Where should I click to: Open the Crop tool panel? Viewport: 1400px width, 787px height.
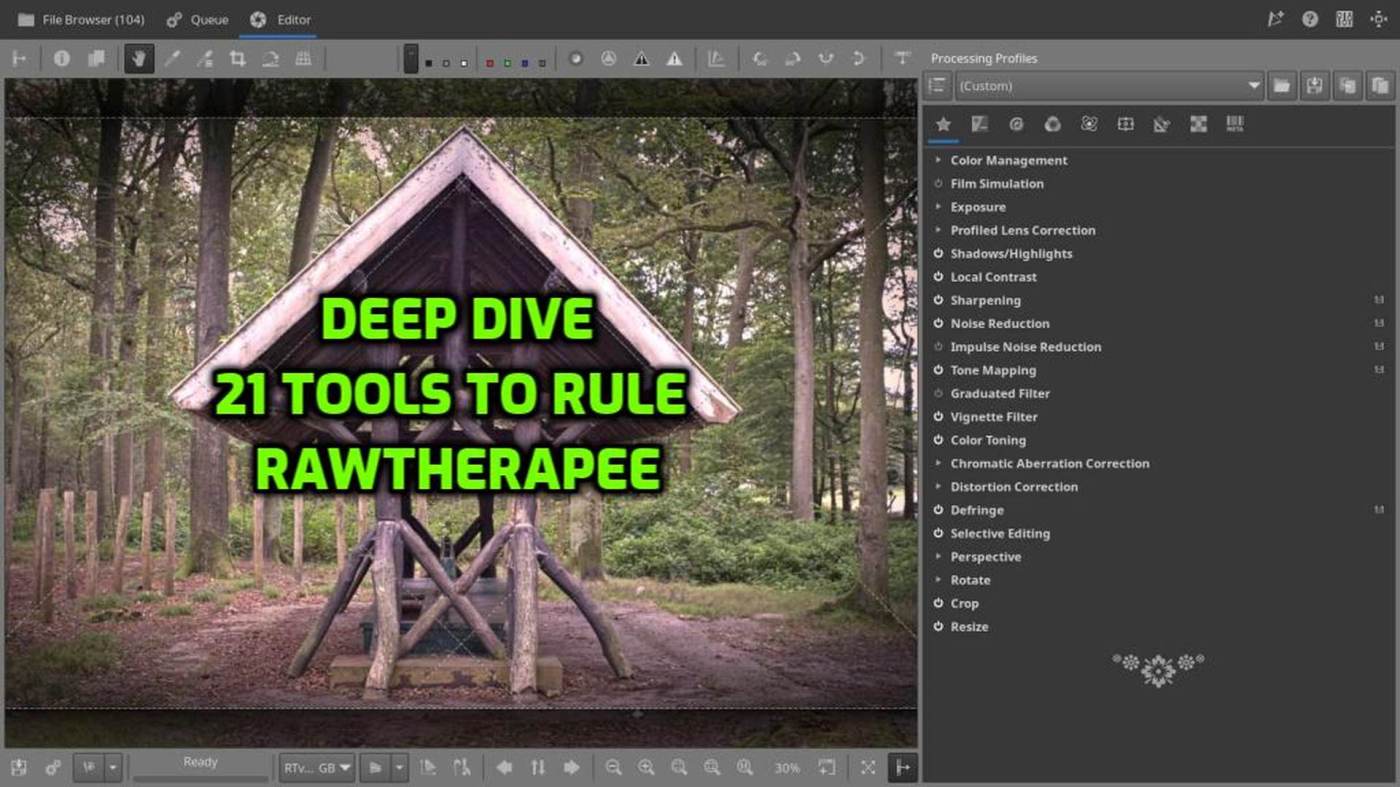pyautogui.click(x=964, y=604)
